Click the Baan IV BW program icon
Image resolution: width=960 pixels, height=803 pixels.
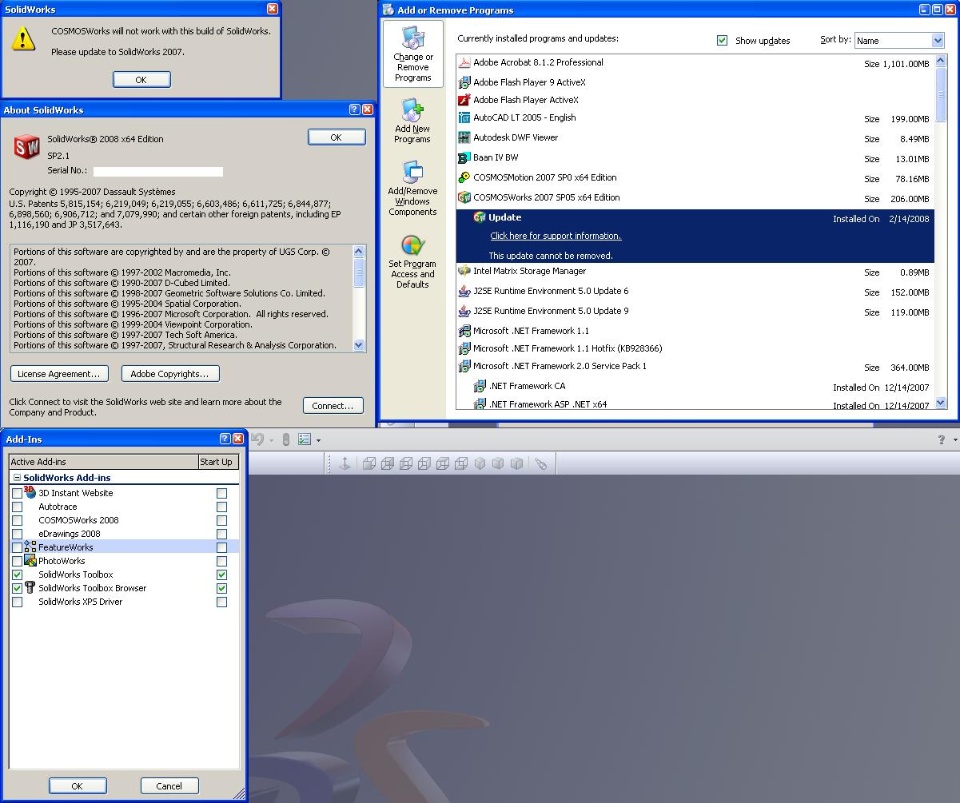click(x=464, y=158)
